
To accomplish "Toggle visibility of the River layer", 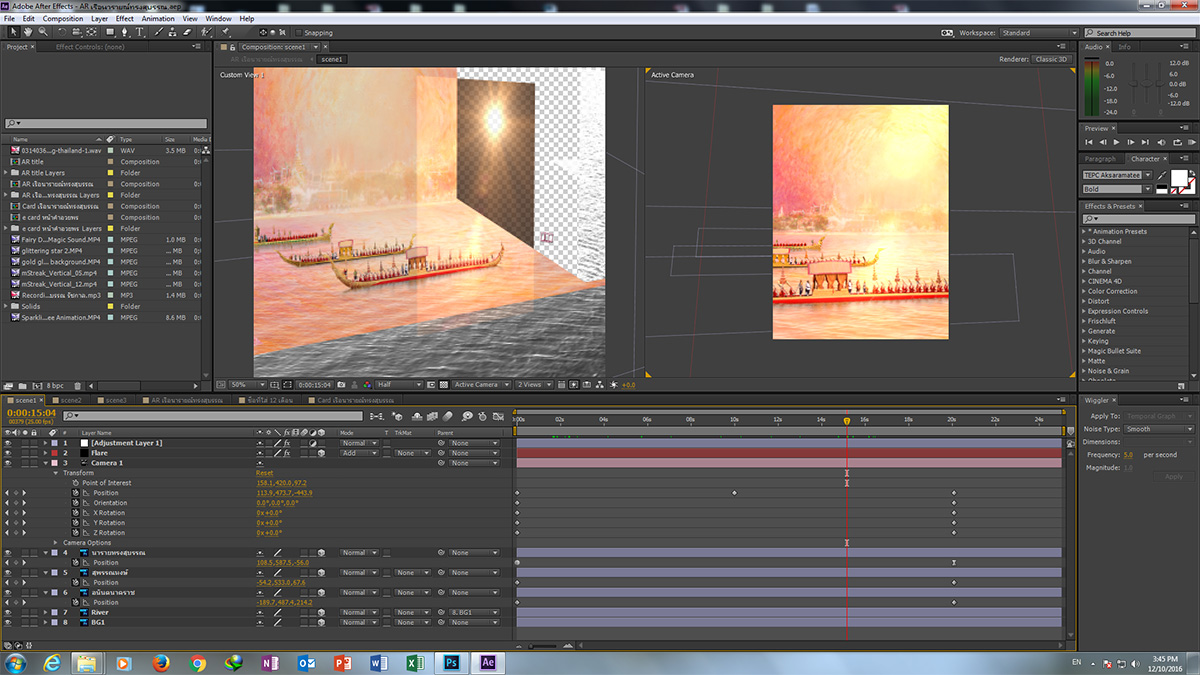I will coord(8,612).
